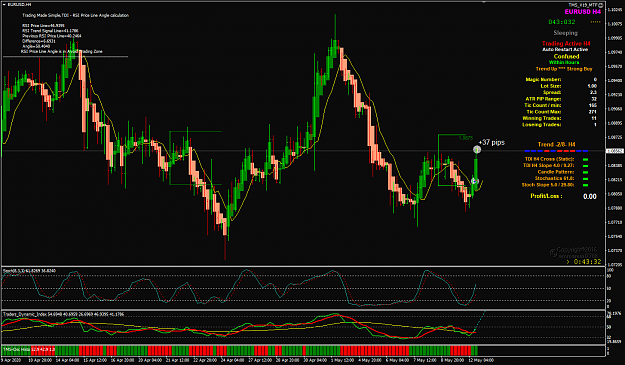Open the chart menu arrow beside EURUSD,H4
Viewport: 625px width, 365px height.
[4, 4]
